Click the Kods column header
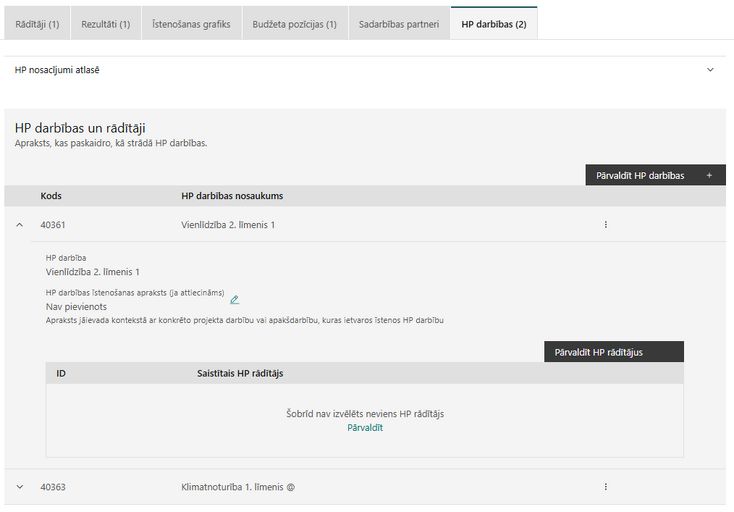 [x=51, y=196]
